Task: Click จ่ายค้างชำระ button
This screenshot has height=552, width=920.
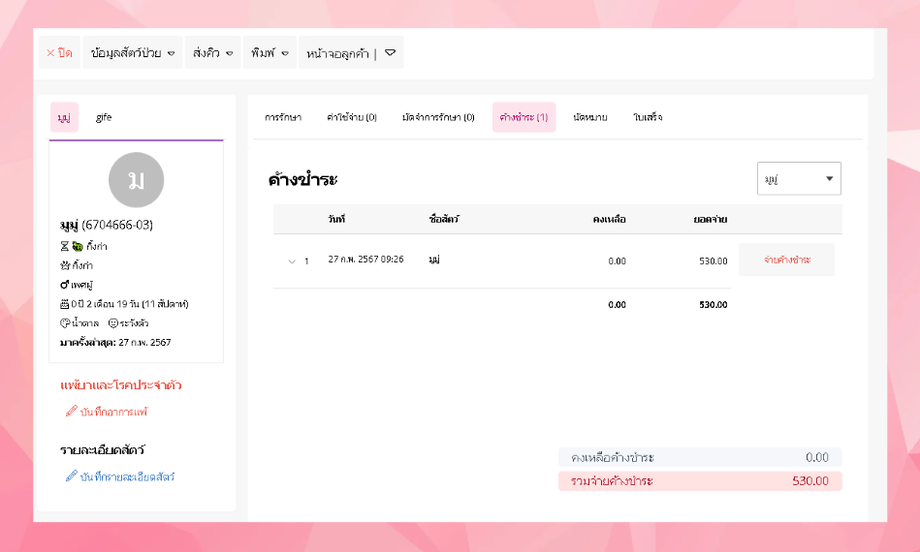Action: pyautogui.click(x=786, y=259)
